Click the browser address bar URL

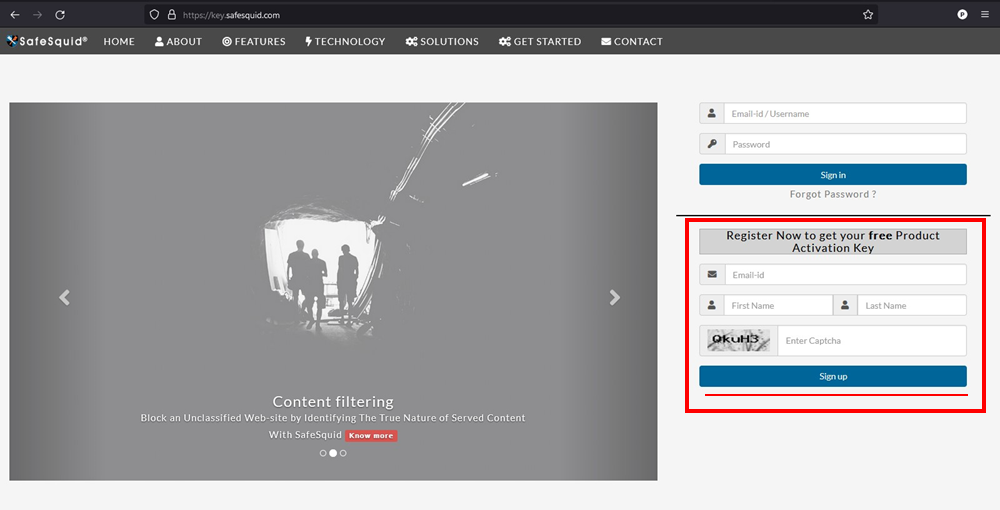pyautogui.click(x=232, y=15)
